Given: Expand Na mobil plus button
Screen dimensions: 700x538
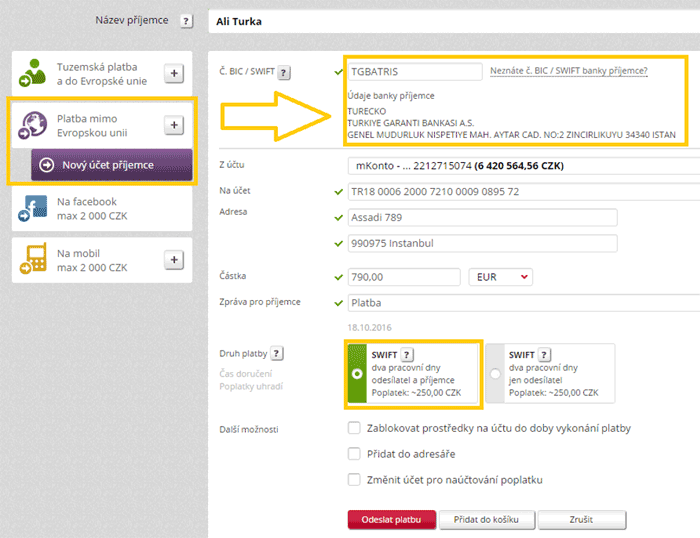Looking at the screenshot, I should (x=174, y=260).
